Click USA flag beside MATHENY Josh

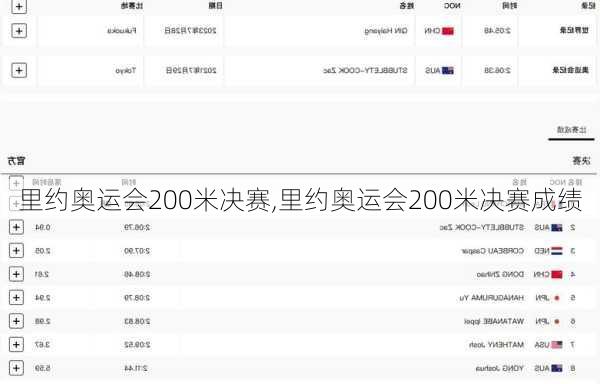point(557,345)
